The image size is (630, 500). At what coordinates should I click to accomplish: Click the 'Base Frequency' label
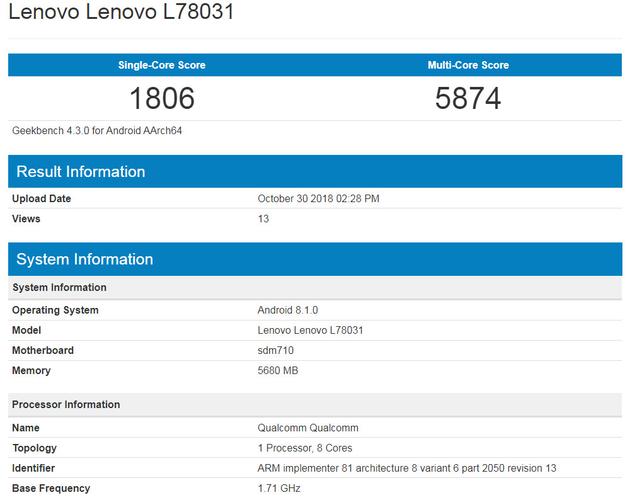(x=51, y=488)
